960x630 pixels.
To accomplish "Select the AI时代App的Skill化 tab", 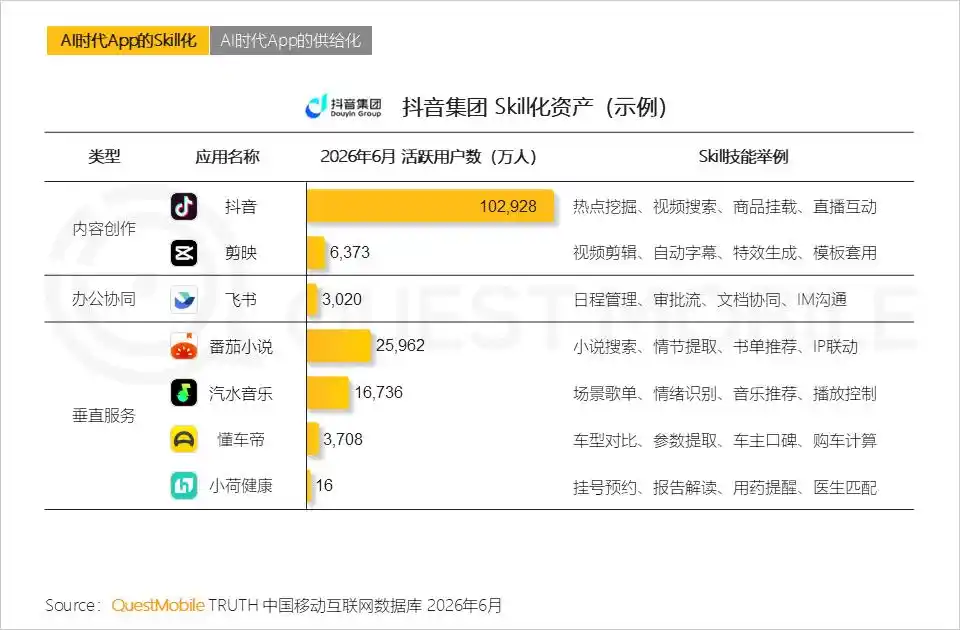I will (x=128, y=40).
